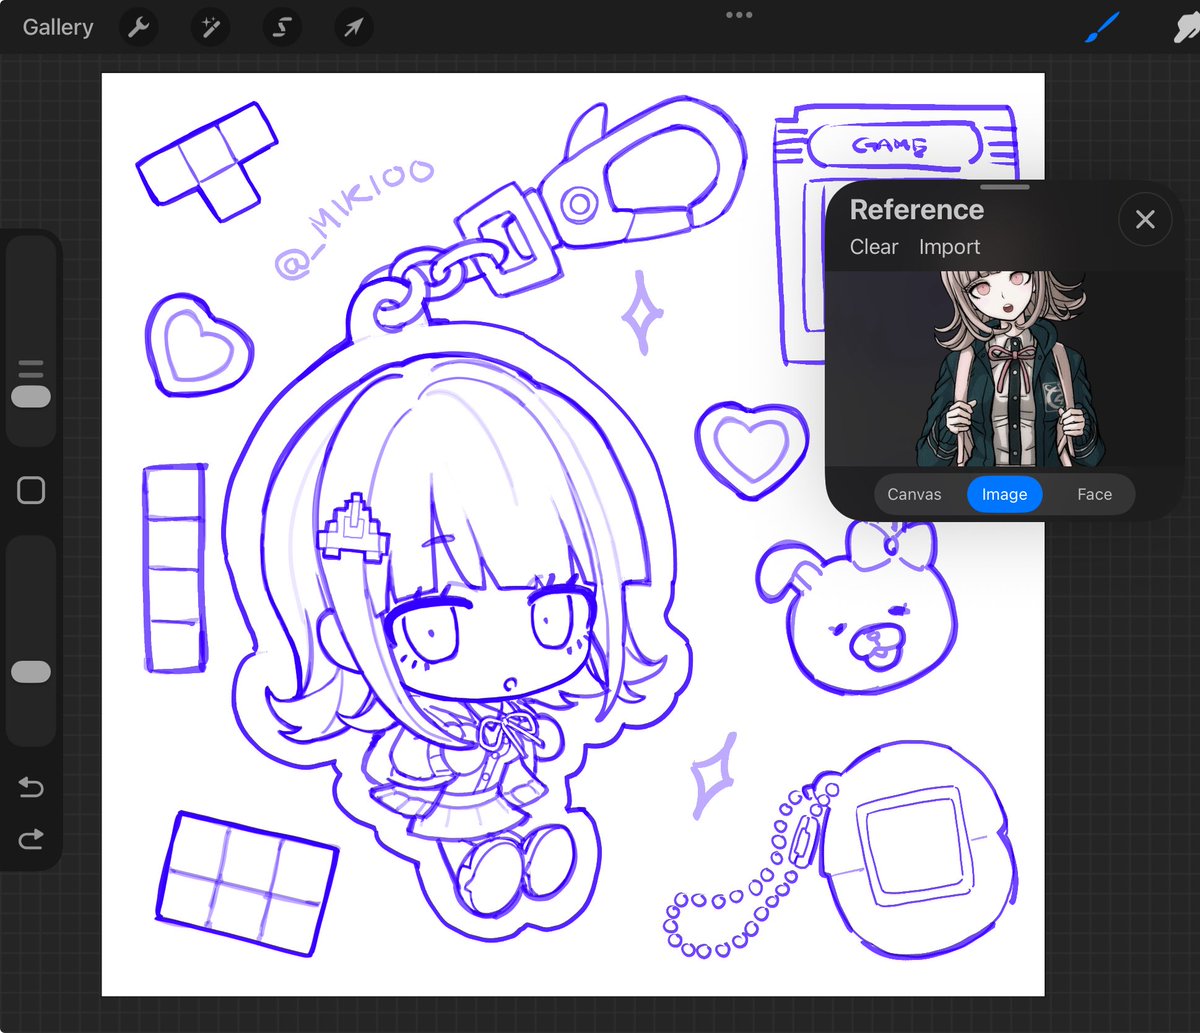Undo the last stroke
The width and height of the screenshot is (1200, 1033).
pyautogui.click(x=31, y=788)
